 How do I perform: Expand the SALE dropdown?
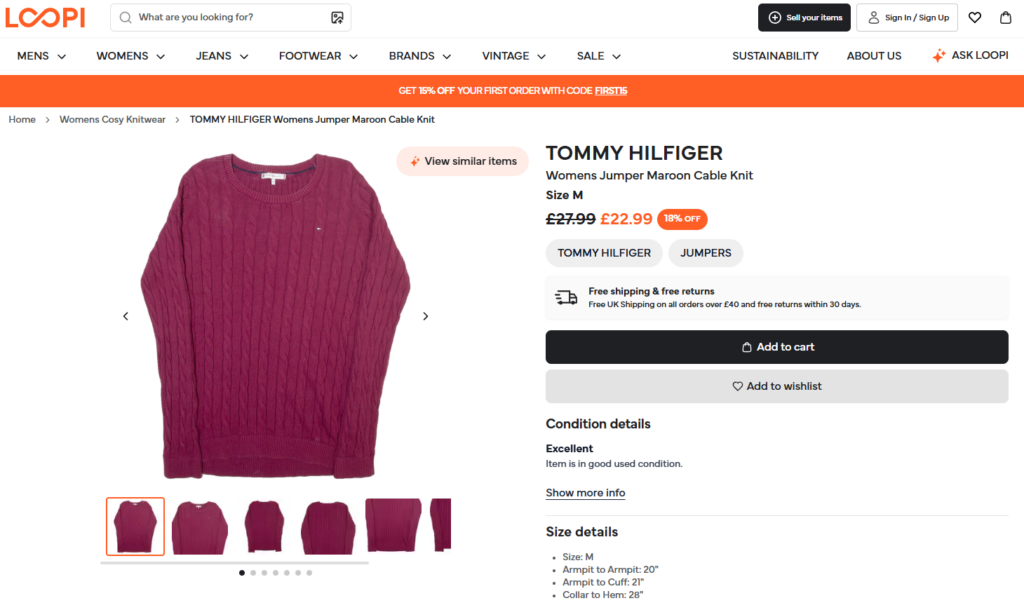[597, 56]
